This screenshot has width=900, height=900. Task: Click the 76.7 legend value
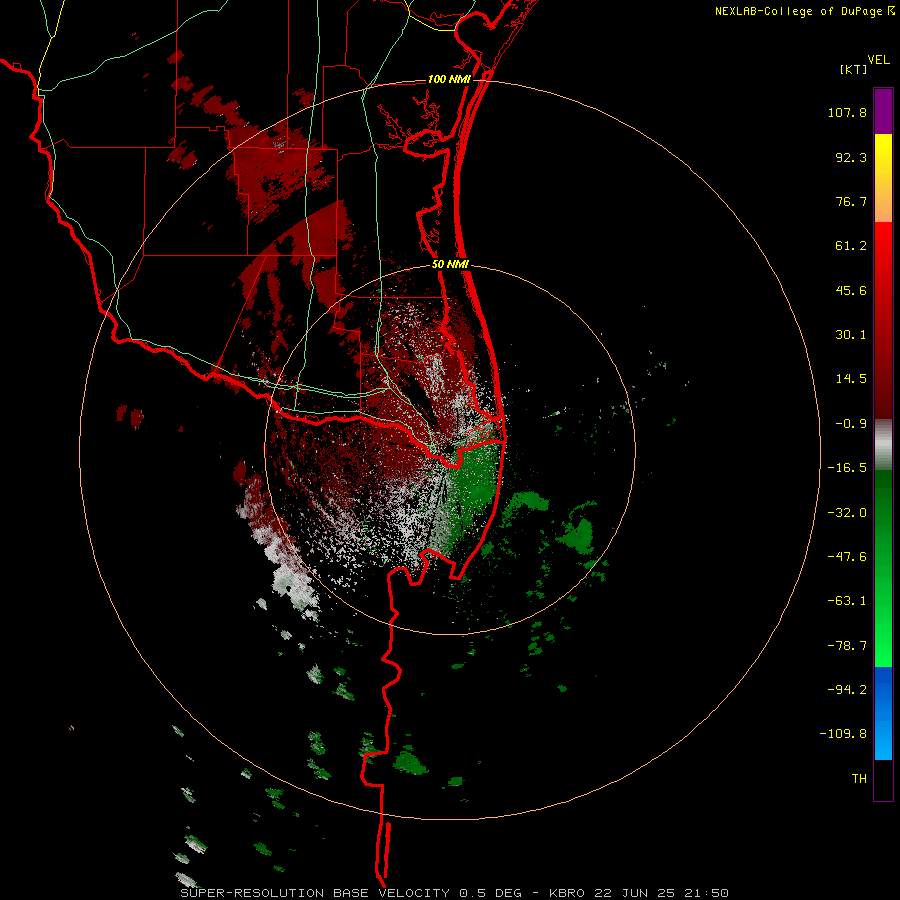coord(851,201)
